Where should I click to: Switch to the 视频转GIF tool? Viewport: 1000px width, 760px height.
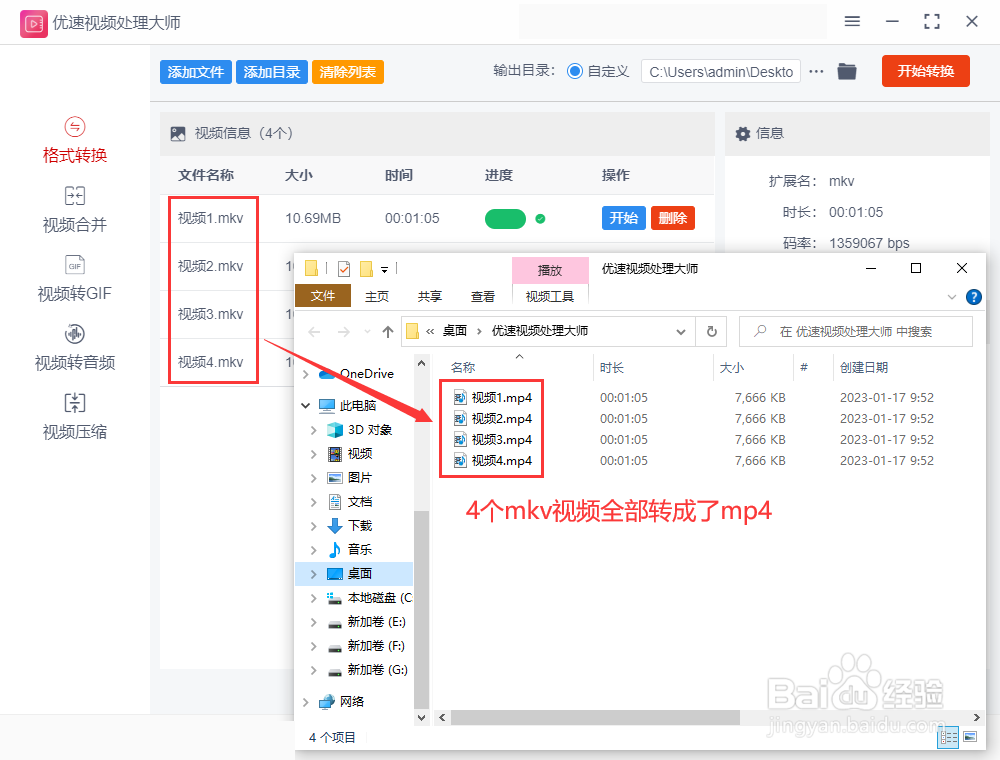pyautogui.click(x=74, y=280)
